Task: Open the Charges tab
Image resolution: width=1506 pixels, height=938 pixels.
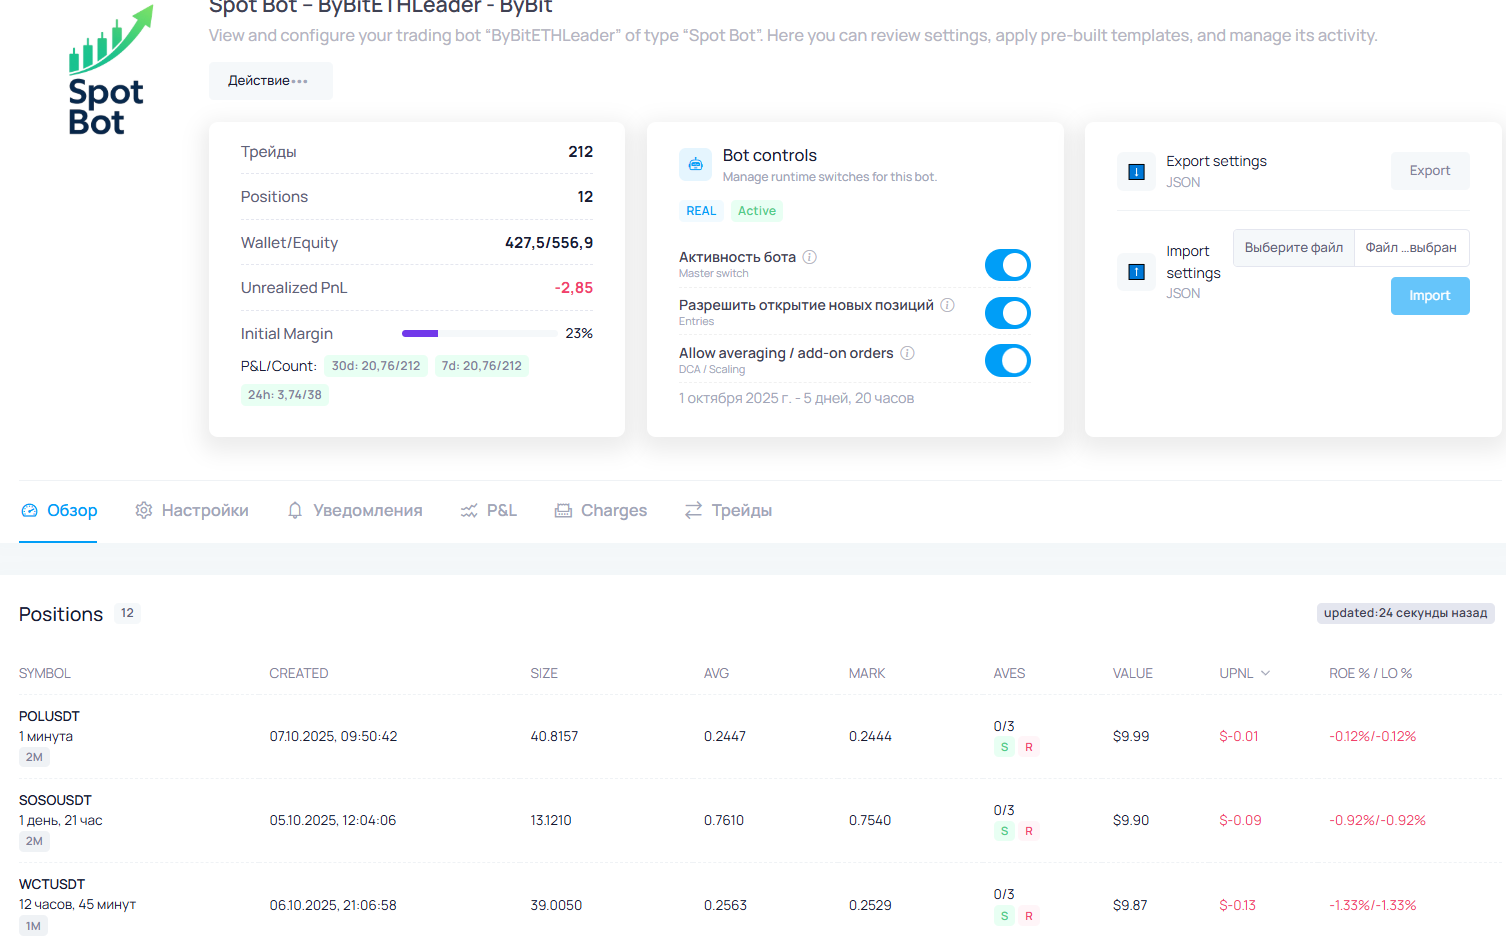Action: [601, 511]
